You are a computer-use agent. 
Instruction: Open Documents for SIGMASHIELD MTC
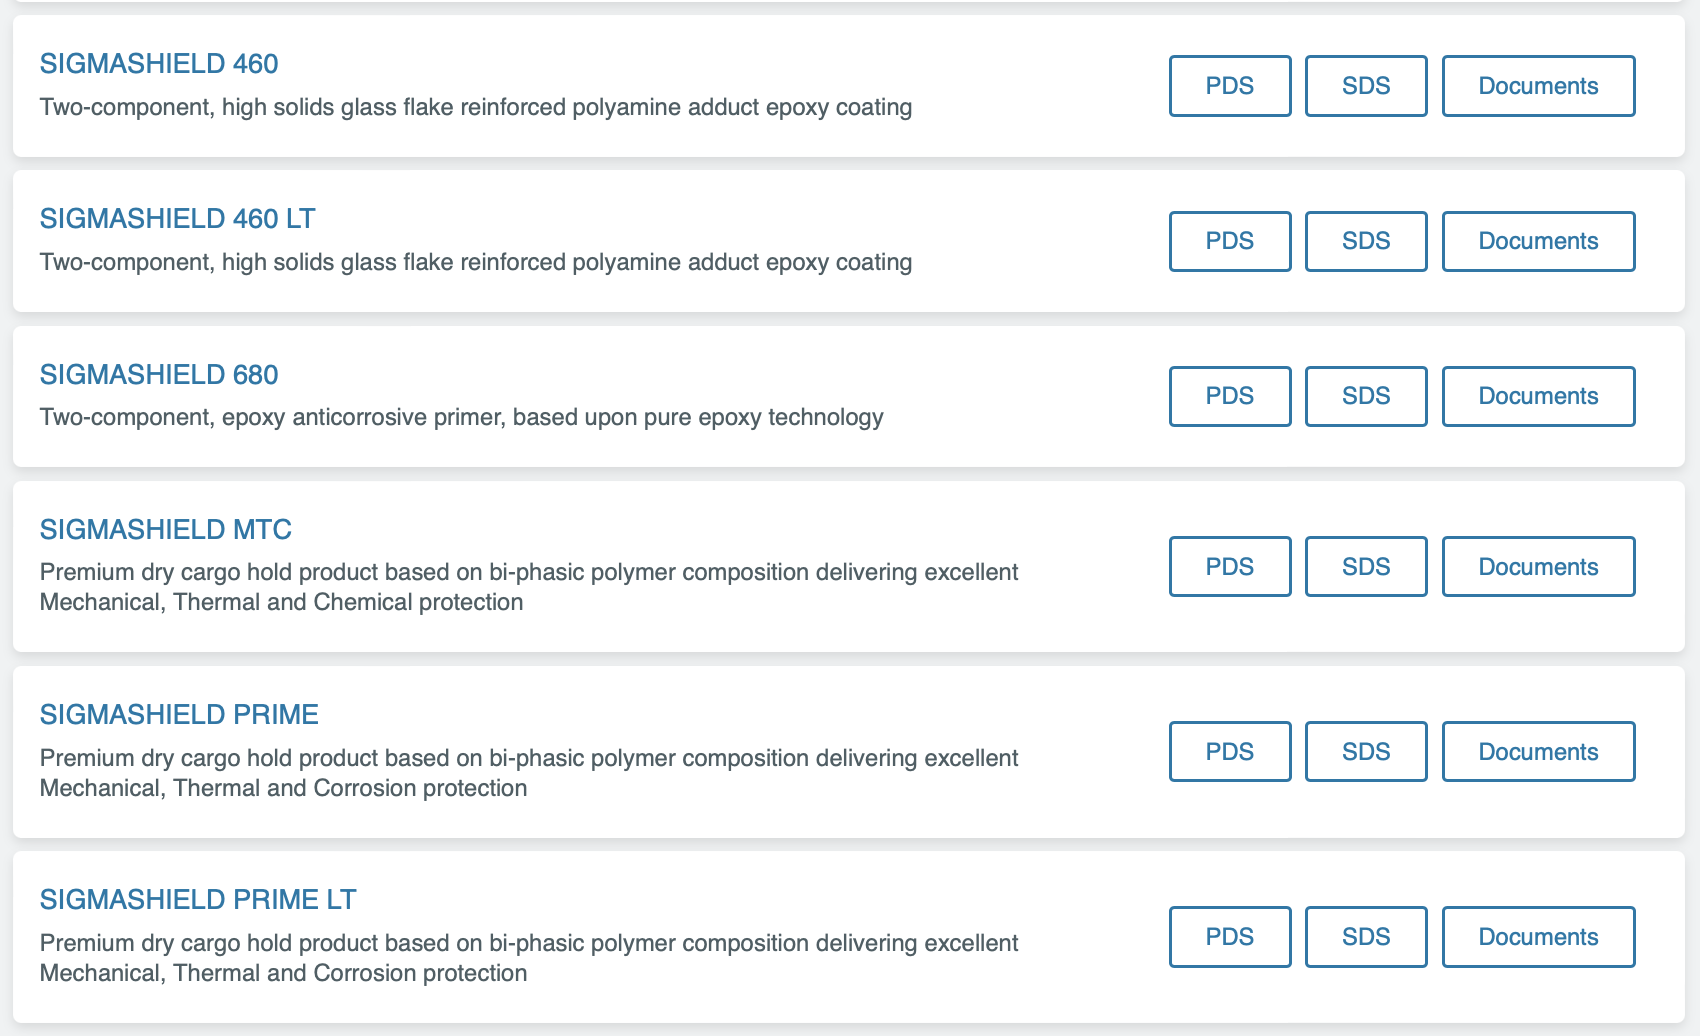click(x=1537, y=567)
